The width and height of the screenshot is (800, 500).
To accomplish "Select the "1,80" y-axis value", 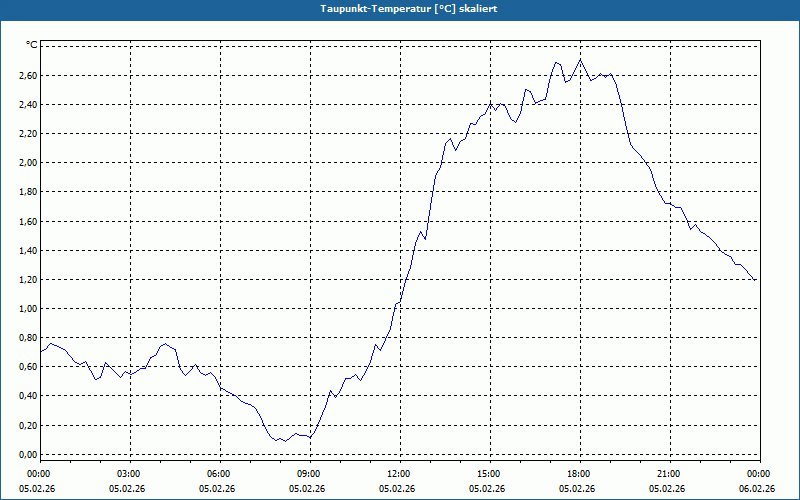I will (29, 192).
